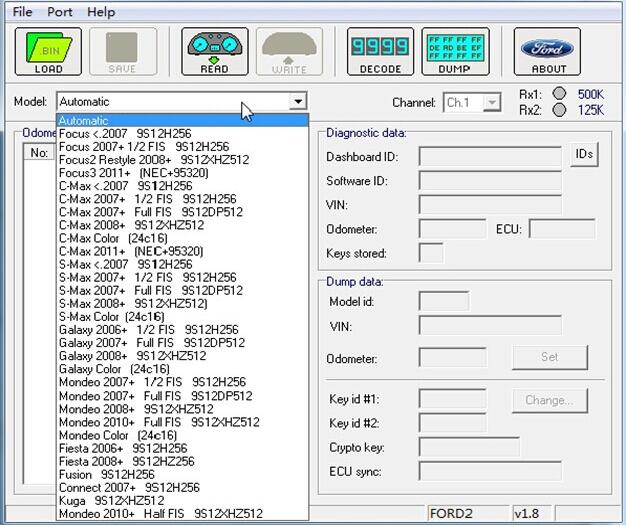Click the ECU field
Screen dimensions: 626x527
562,229
